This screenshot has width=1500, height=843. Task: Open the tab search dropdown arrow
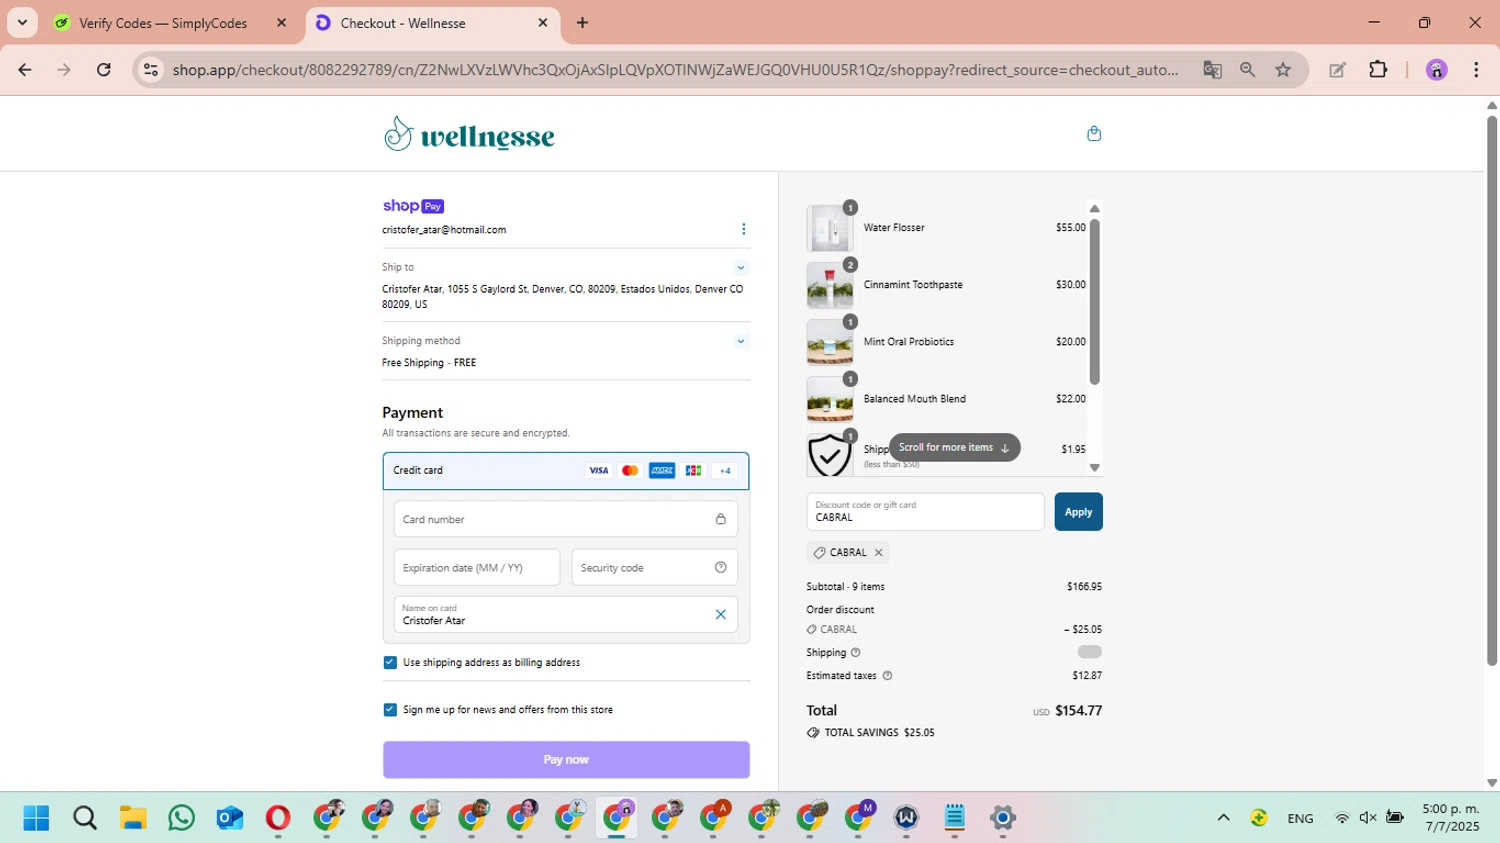pyautogui.click(x=22, y=22)
